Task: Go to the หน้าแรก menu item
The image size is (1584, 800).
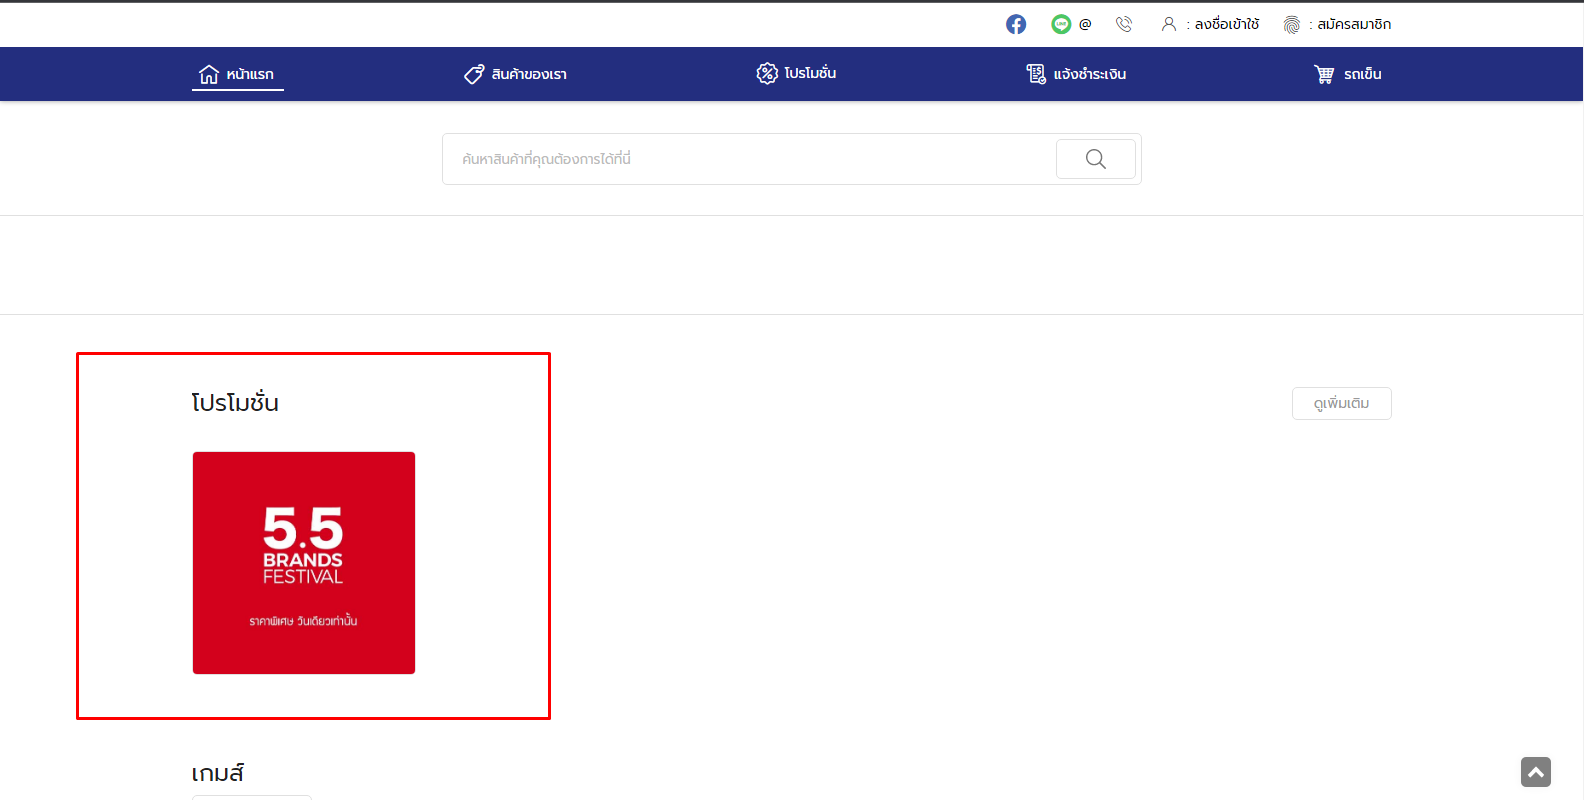Action: click(250, 74)
